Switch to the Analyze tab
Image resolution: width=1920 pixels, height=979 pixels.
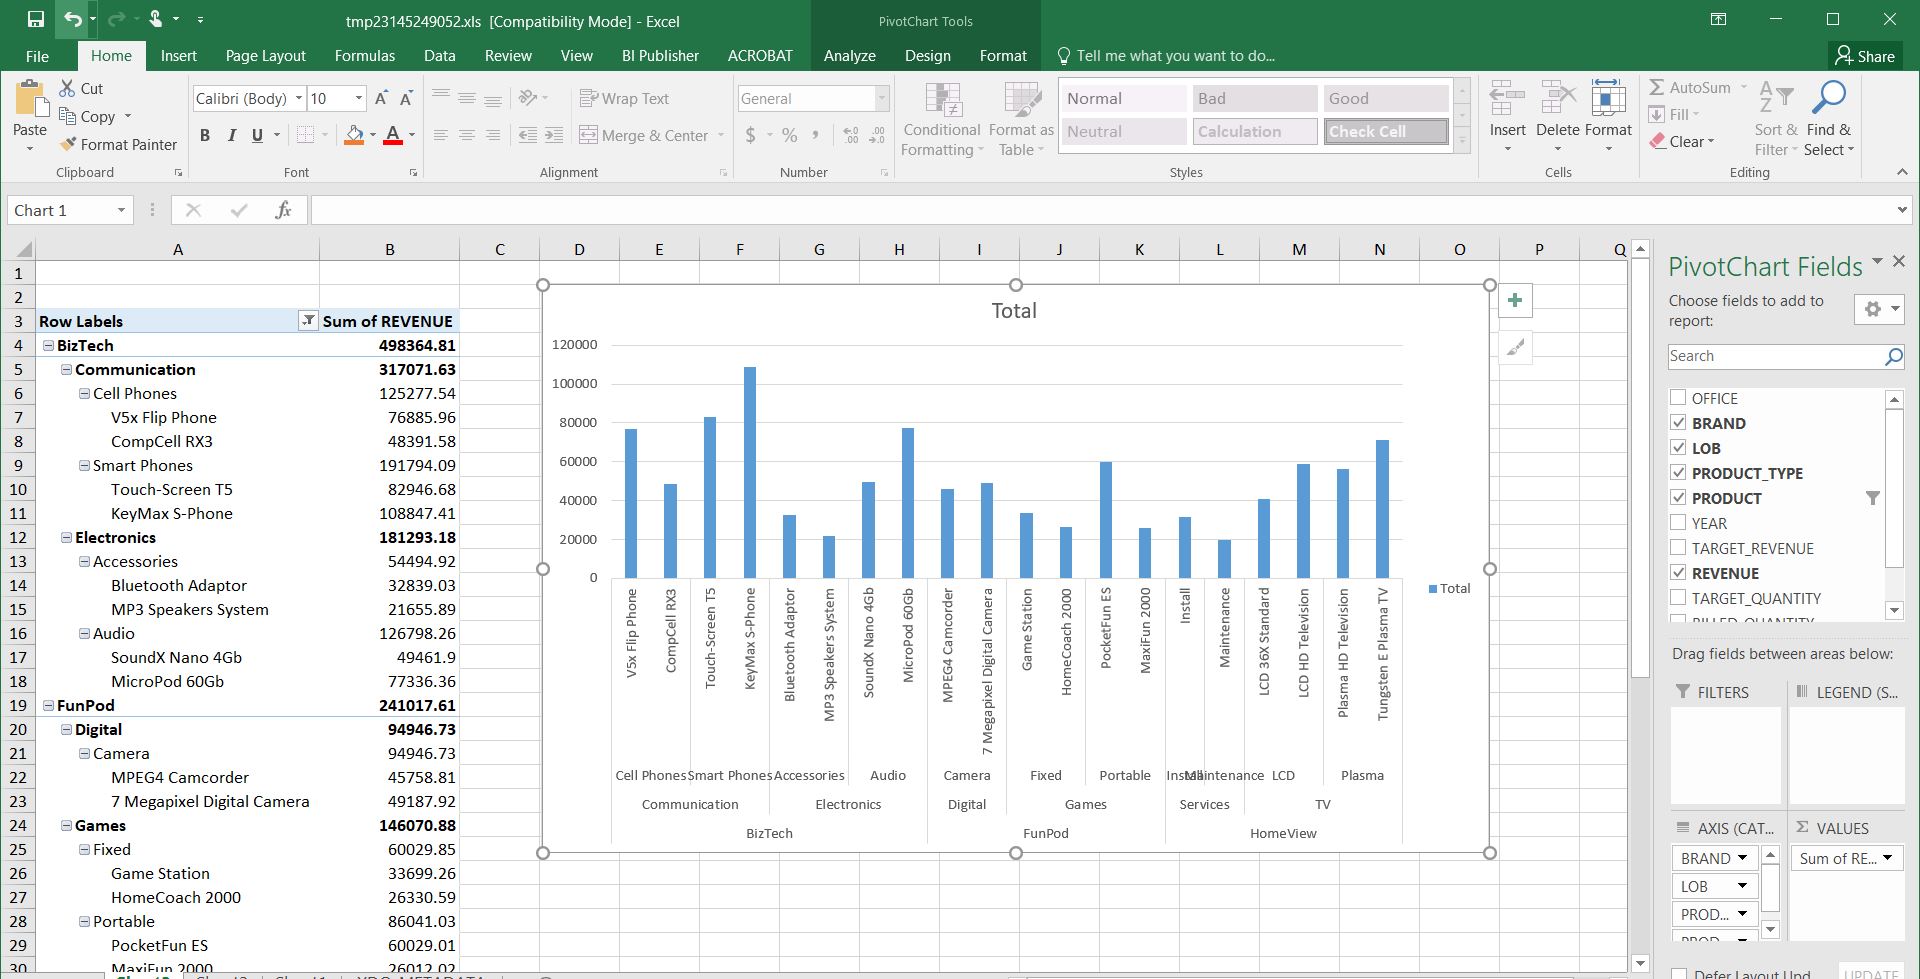tap(849, 56)
